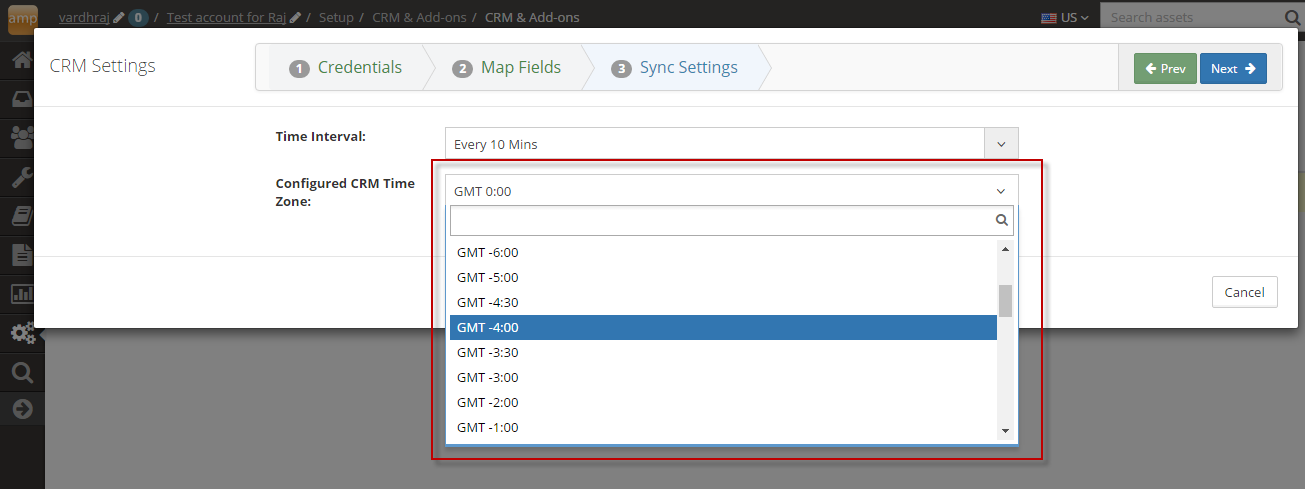The height and width of the screenshot is (489, 1305).
Task: Open the vardhraj breadcrumb link
Action: point(84,17)
